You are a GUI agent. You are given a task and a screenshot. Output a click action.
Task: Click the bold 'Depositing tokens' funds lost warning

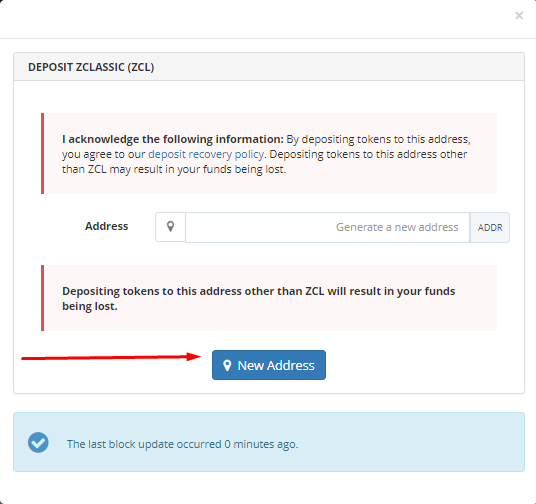tap(258, 299)
